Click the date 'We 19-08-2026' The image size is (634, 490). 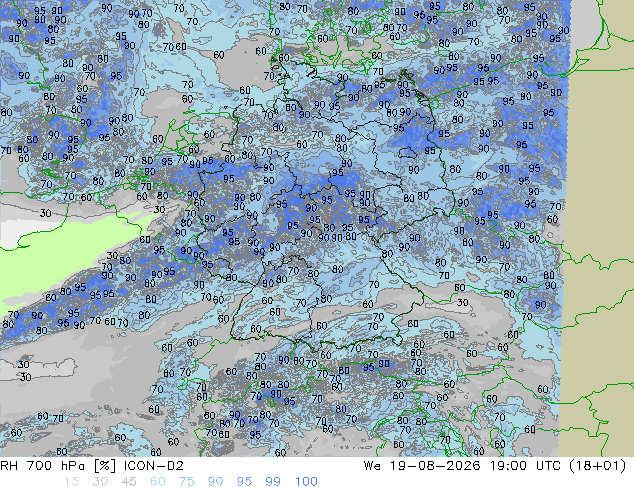coord(422,466)
